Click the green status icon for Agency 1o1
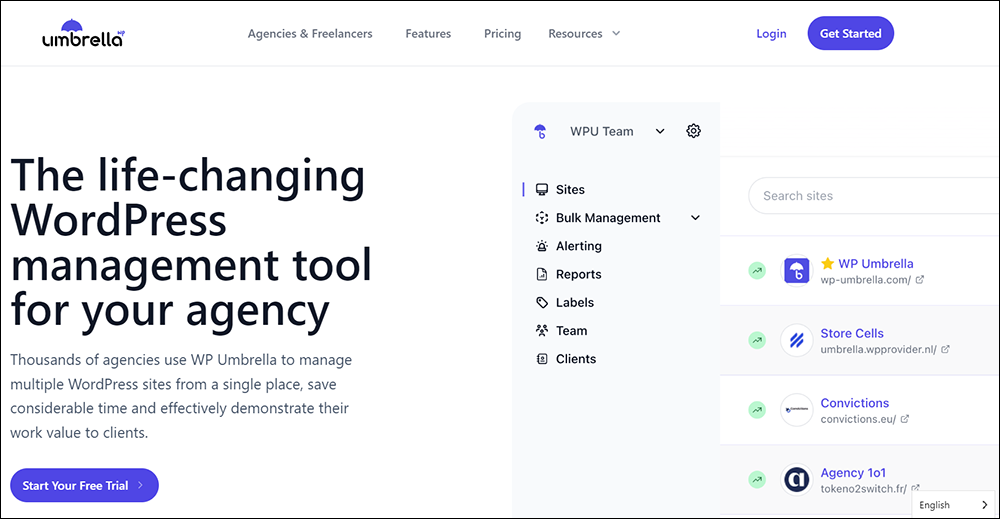This screenshot has width=1000, height=519. (757, 479)
